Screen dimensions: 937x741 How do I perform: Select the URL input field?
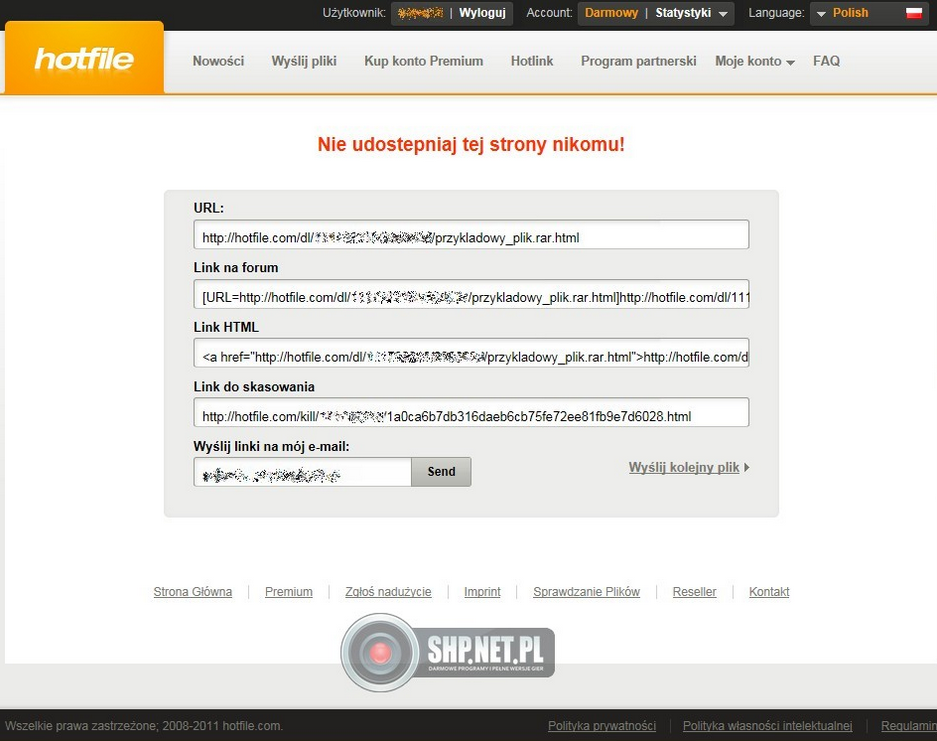(x=471, y=234)
